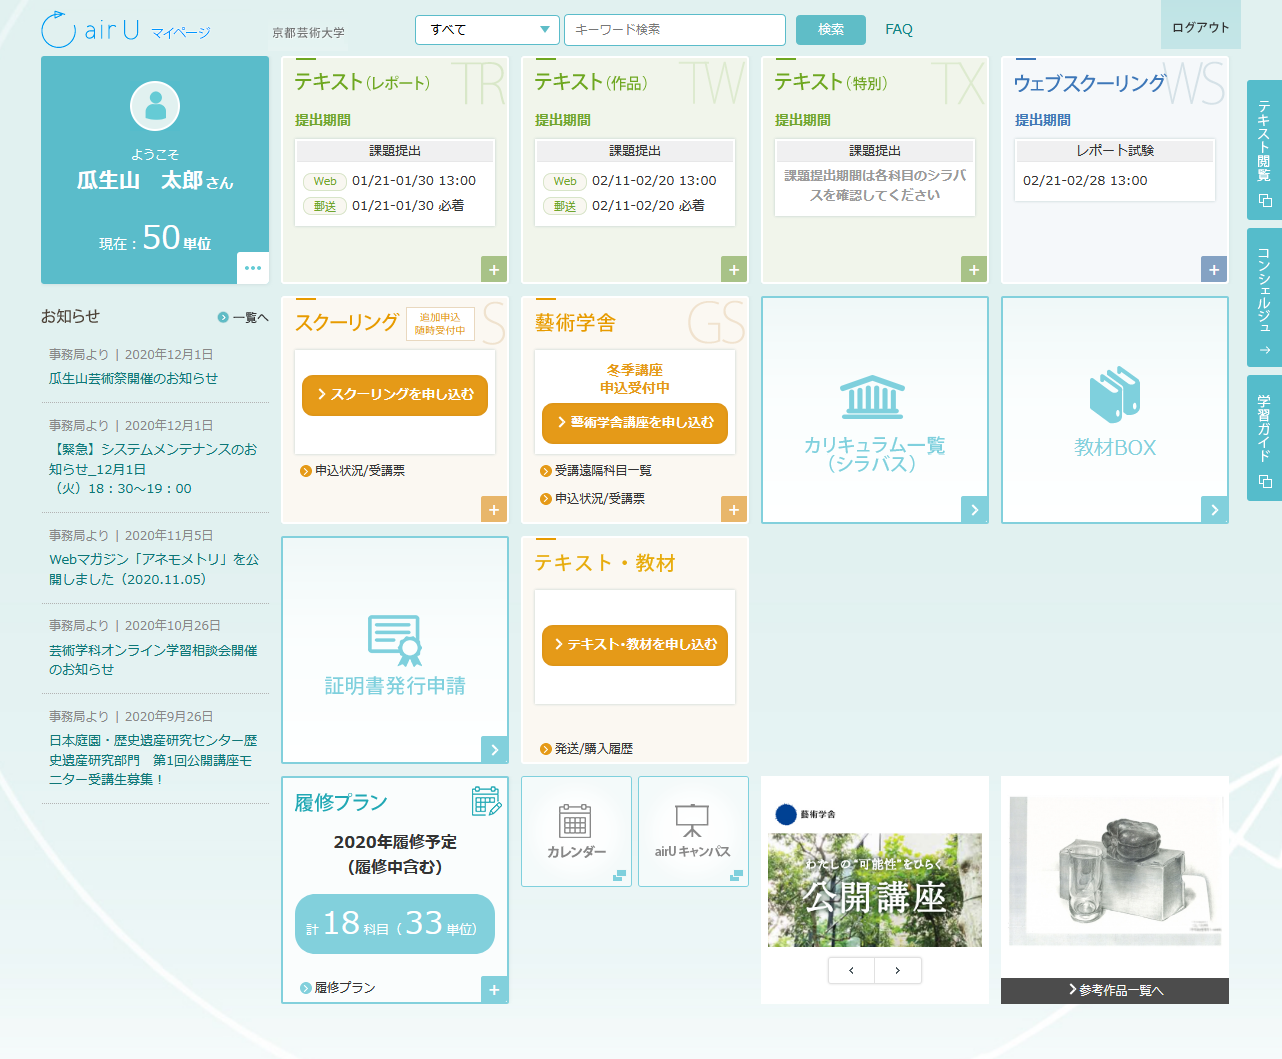1282x1059 pixels.
Task: Expand the スクーリング card plus icon
Action: click(494, 510)
